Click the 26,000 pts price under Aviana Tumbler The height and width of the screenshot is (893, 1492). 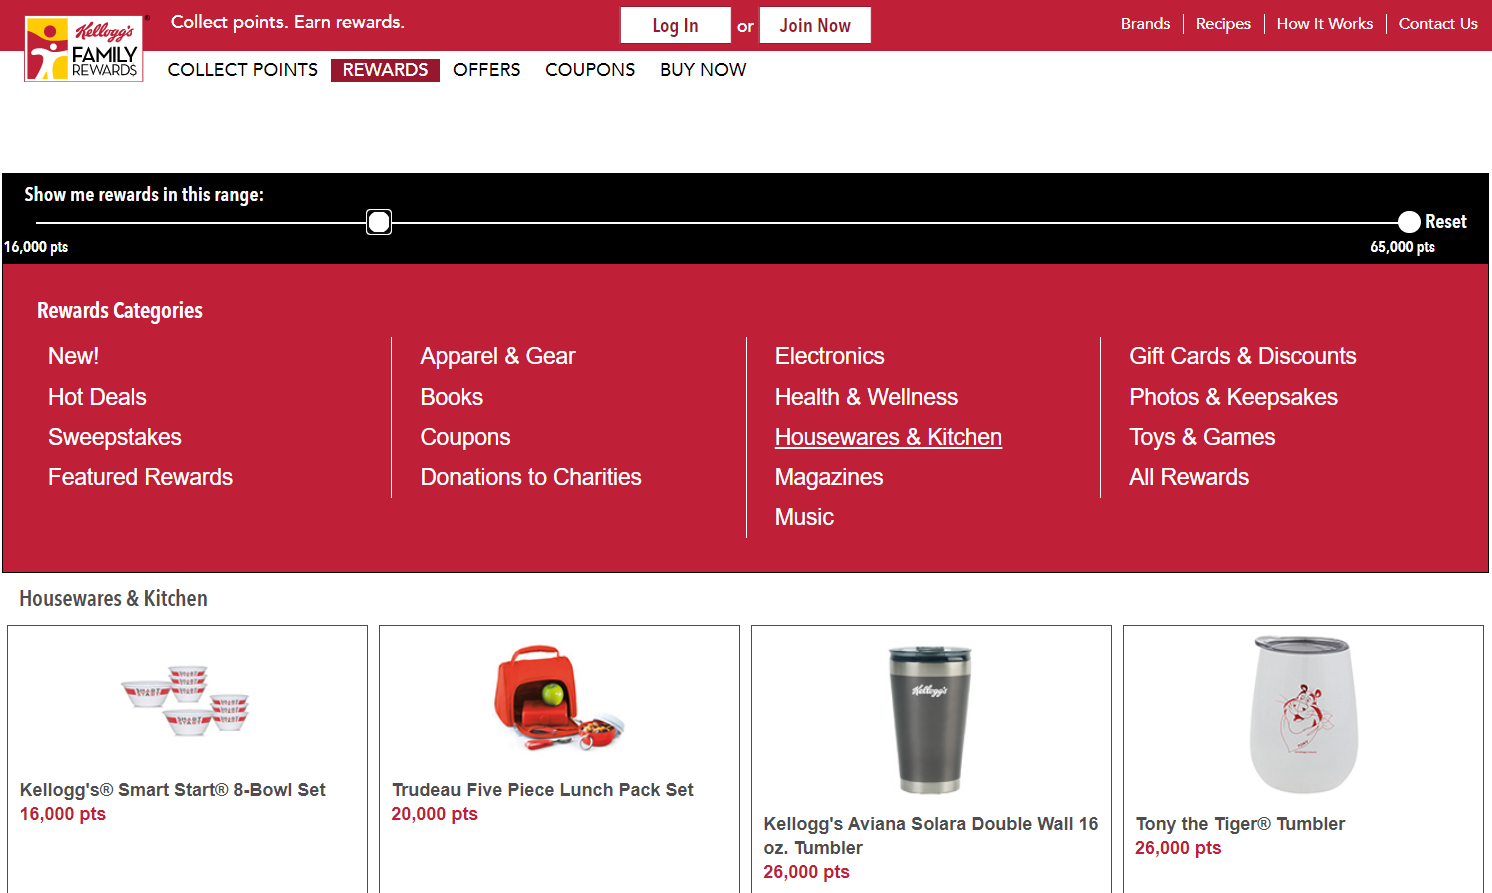pos(806,872)
